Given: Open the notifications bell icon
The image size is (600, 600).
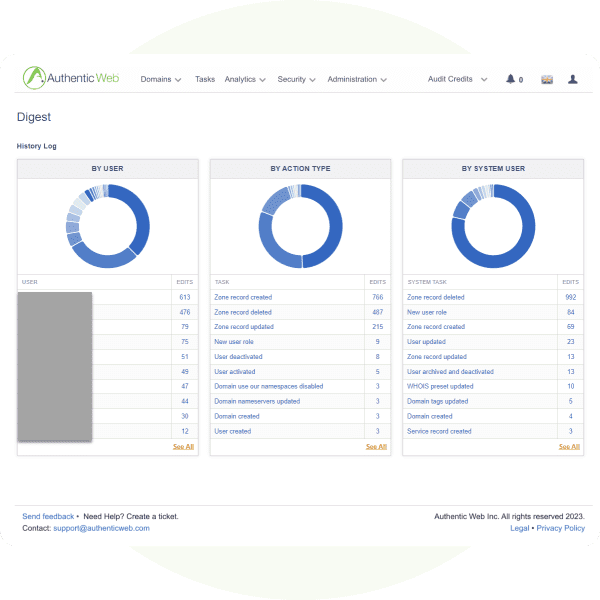Looking at the screenshot, I should pyautogui.click(x=511, y=79).
